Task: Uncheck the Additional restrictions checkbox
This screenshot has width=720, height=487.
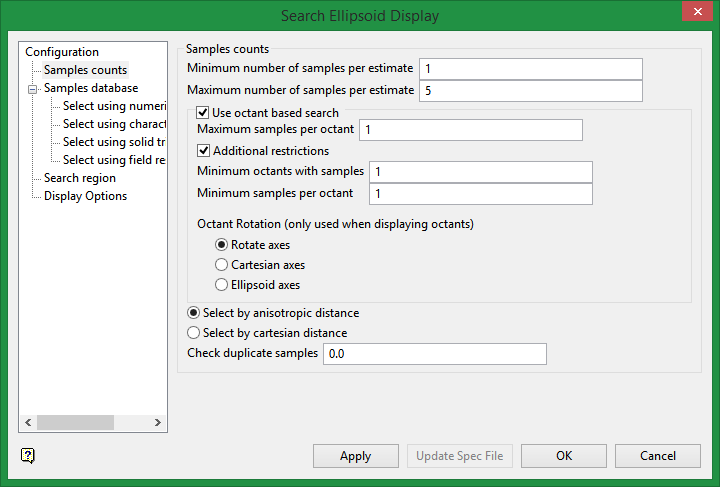Action: (x=204, y=150)
